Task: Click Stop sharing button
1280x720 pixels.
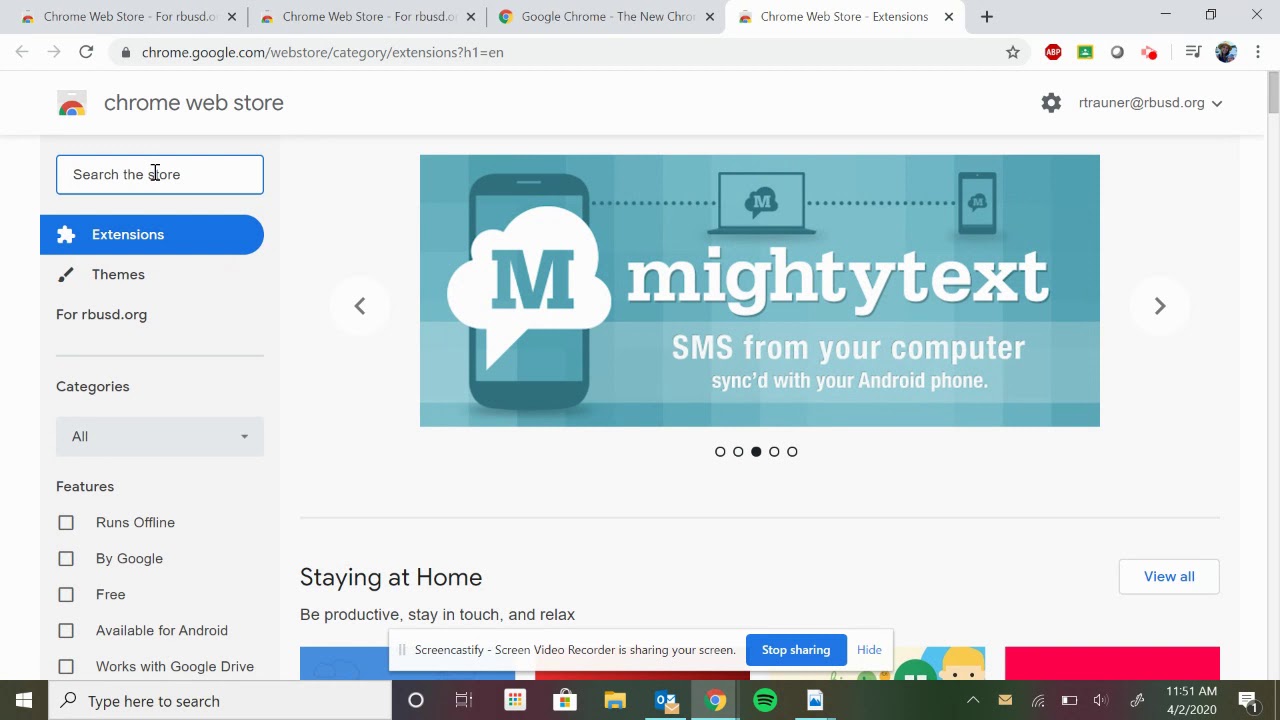Action: (x=796, y=650)
